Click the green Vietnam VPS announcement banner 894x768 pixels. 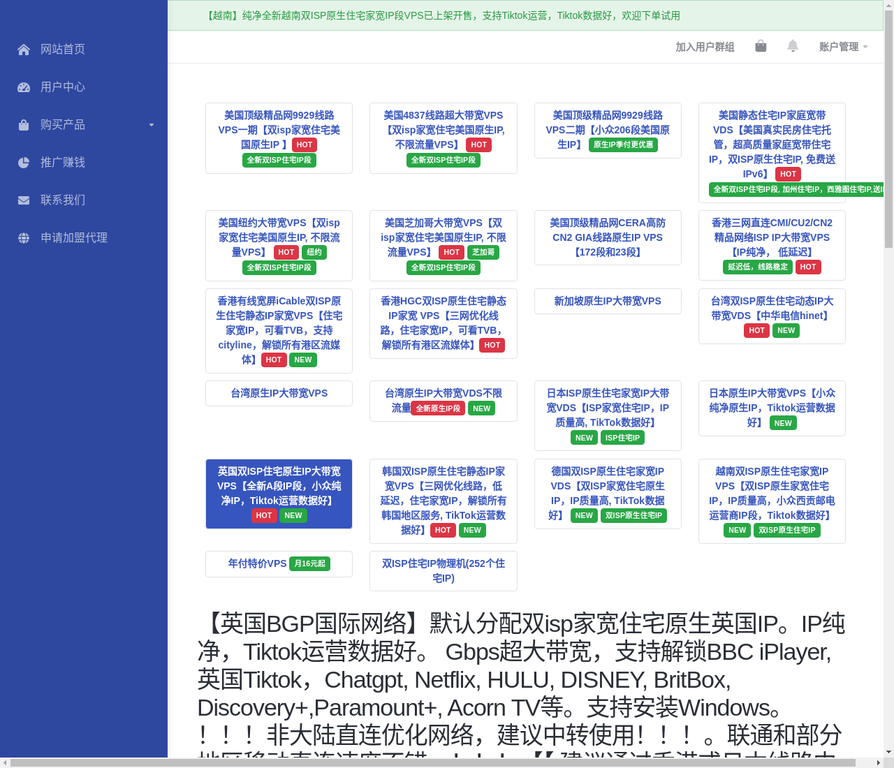(442, 16)
